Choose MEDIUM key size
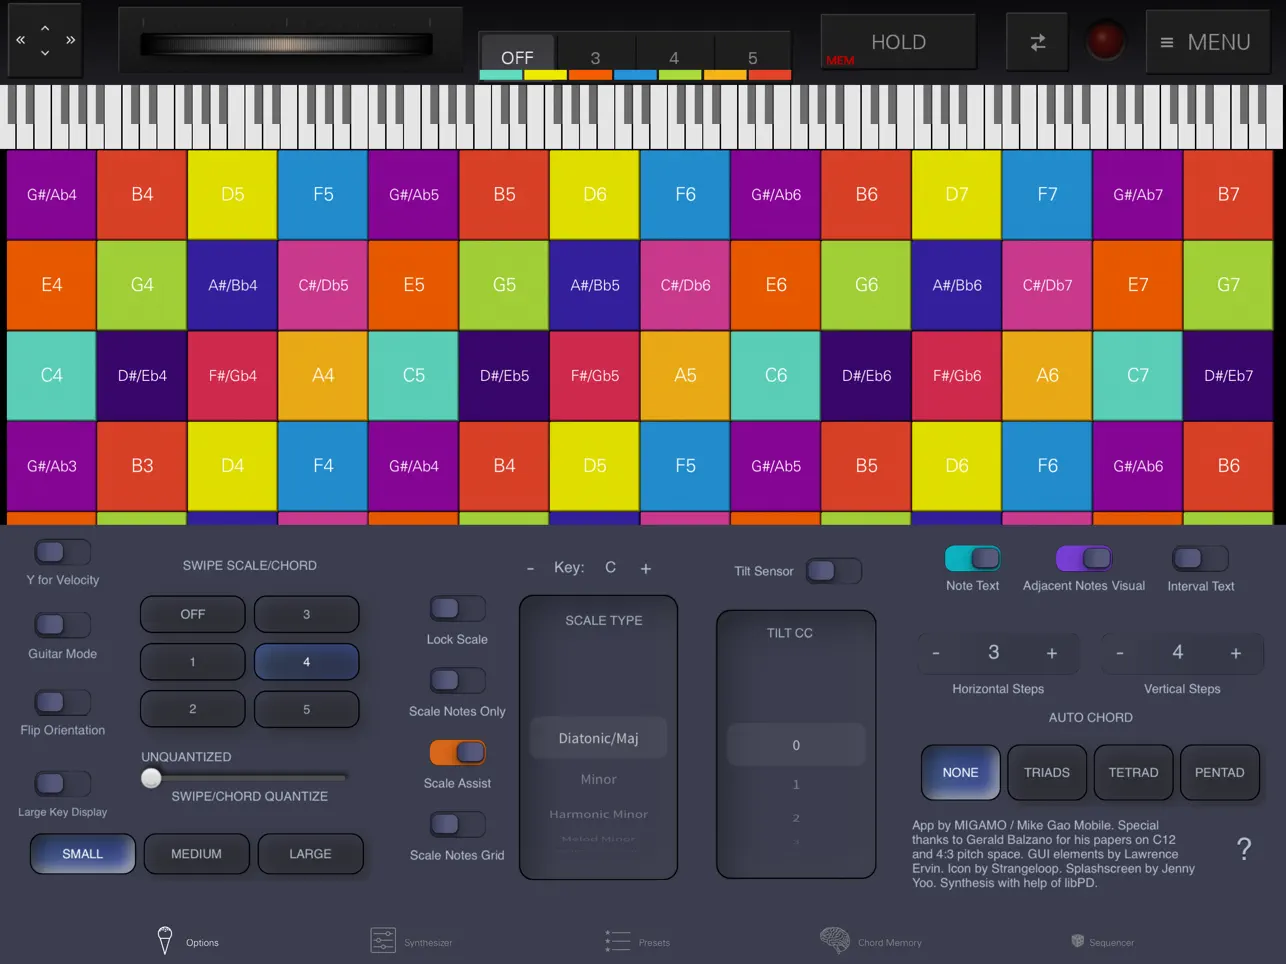The width and height of the screenshot is (1286, 964). [x=196, y=854]
